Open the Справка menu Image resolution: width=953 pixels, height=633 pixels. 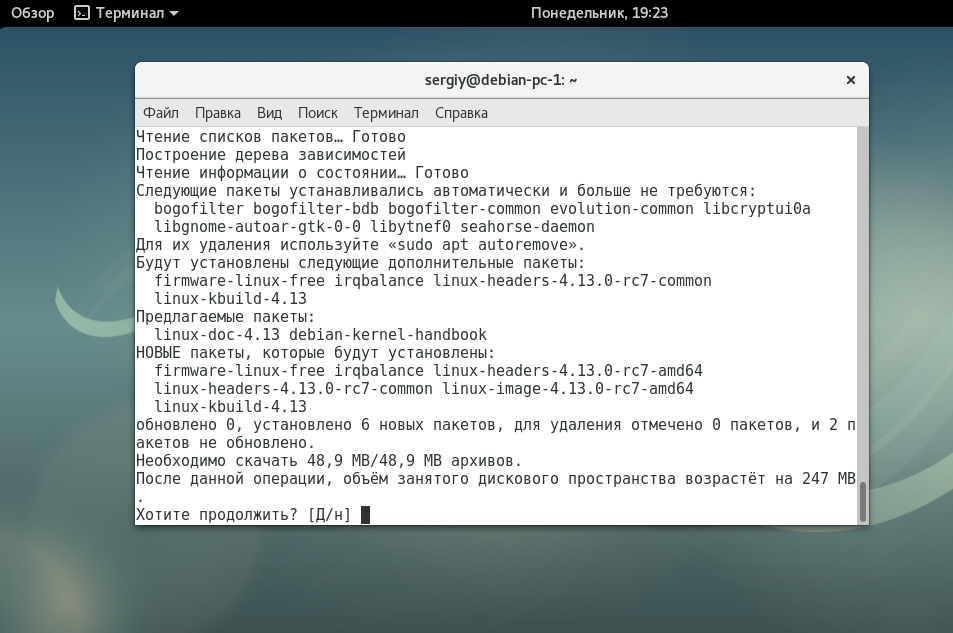[x=461, y=113]
